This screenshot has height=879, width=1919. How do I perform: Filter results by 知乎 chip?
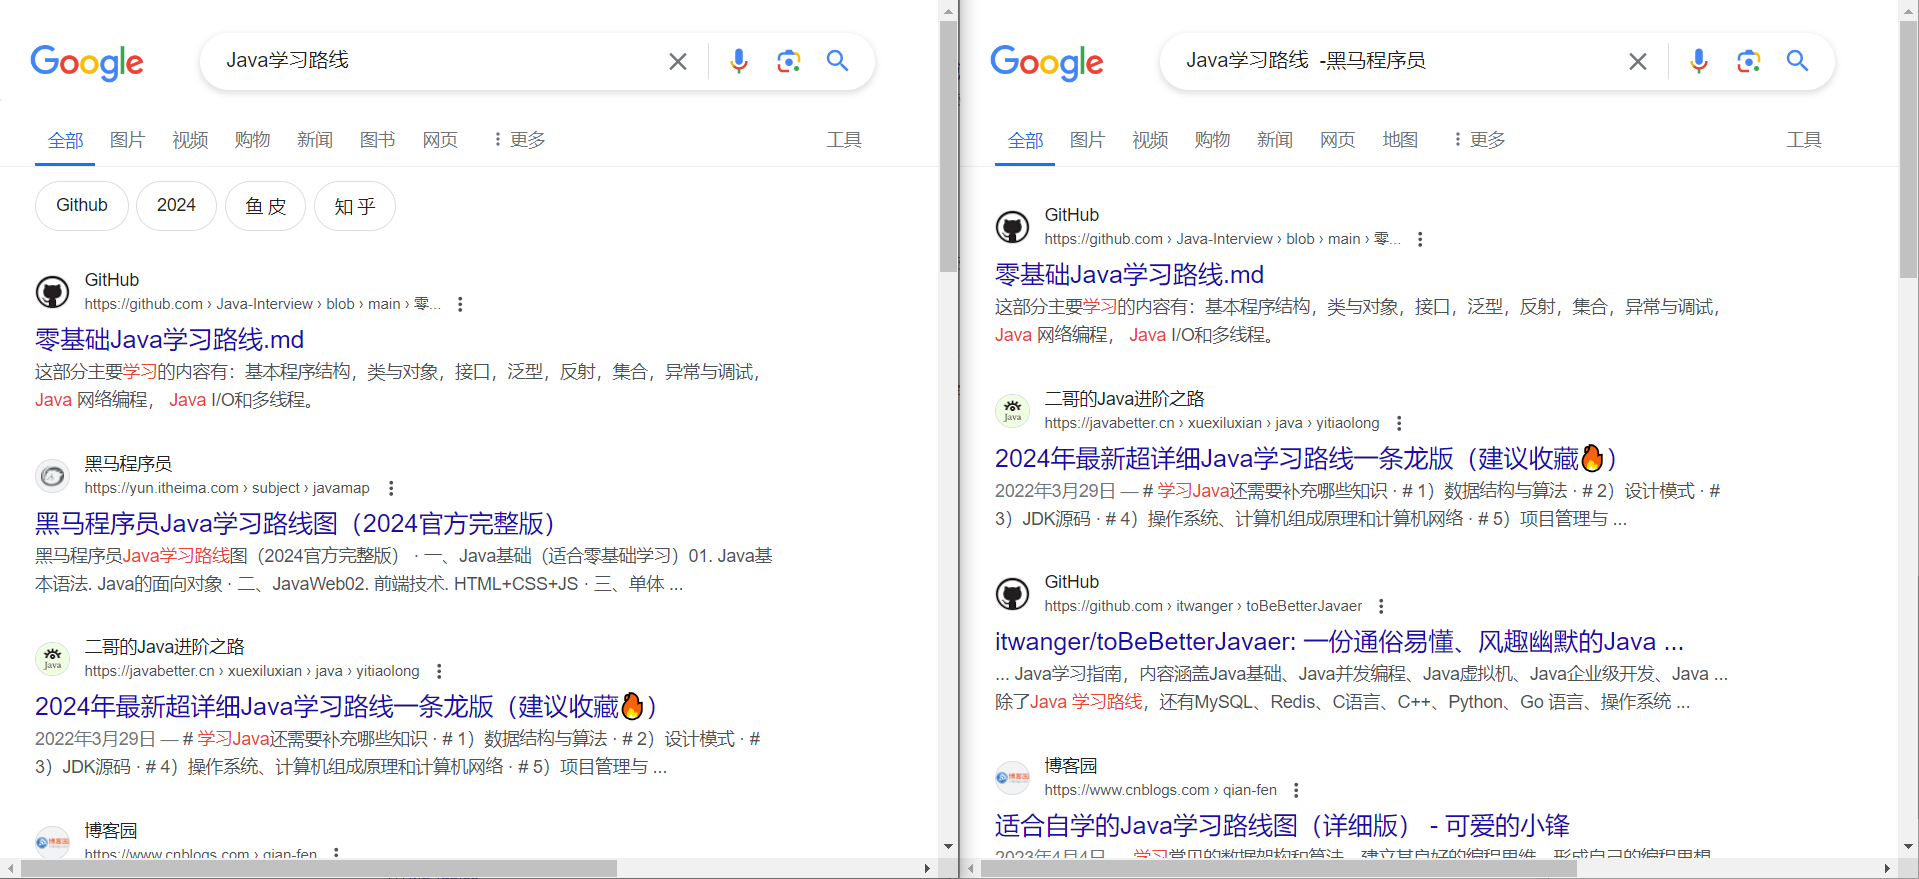point(355,206)
